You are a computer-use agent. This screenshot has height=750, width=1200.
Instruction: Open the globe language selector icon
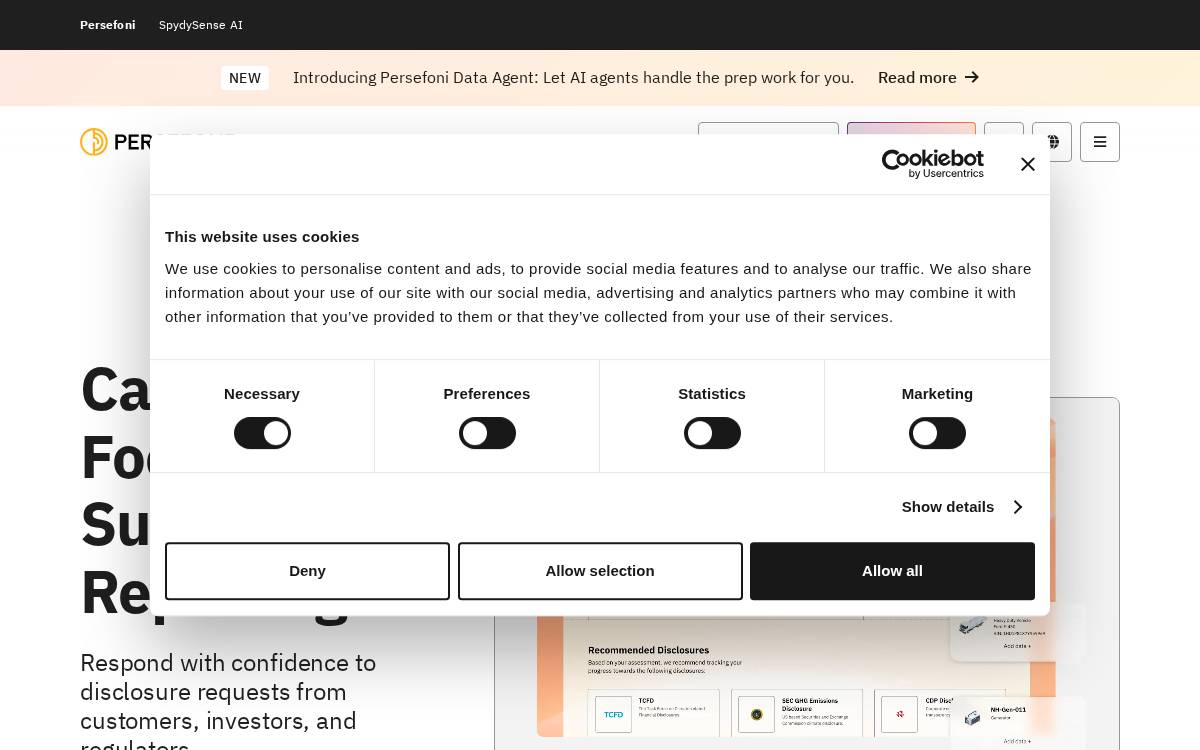coord(1052,142)
